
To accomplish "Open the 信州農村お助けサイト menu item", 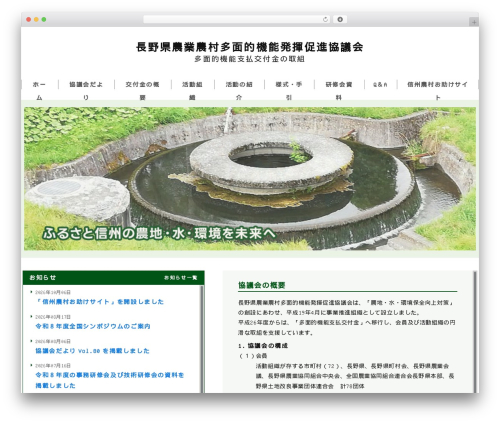I will pyautogui.click(x=437, y=91).
